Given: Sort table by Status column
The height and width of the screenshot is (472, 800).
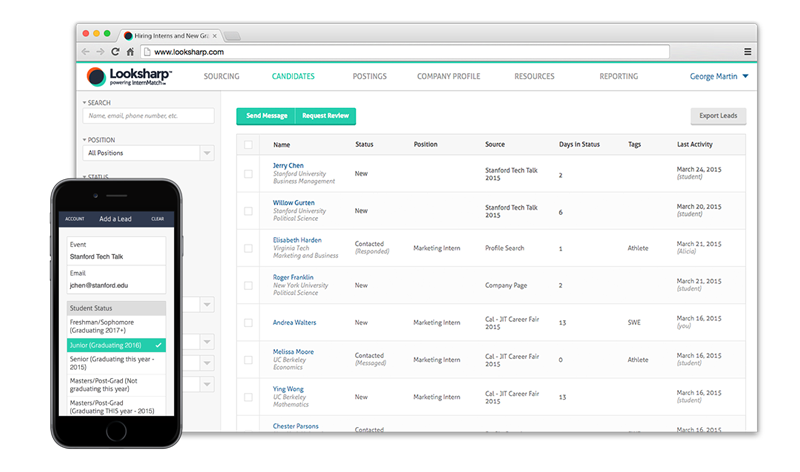Looking at the screenshot, I should 364,144.
